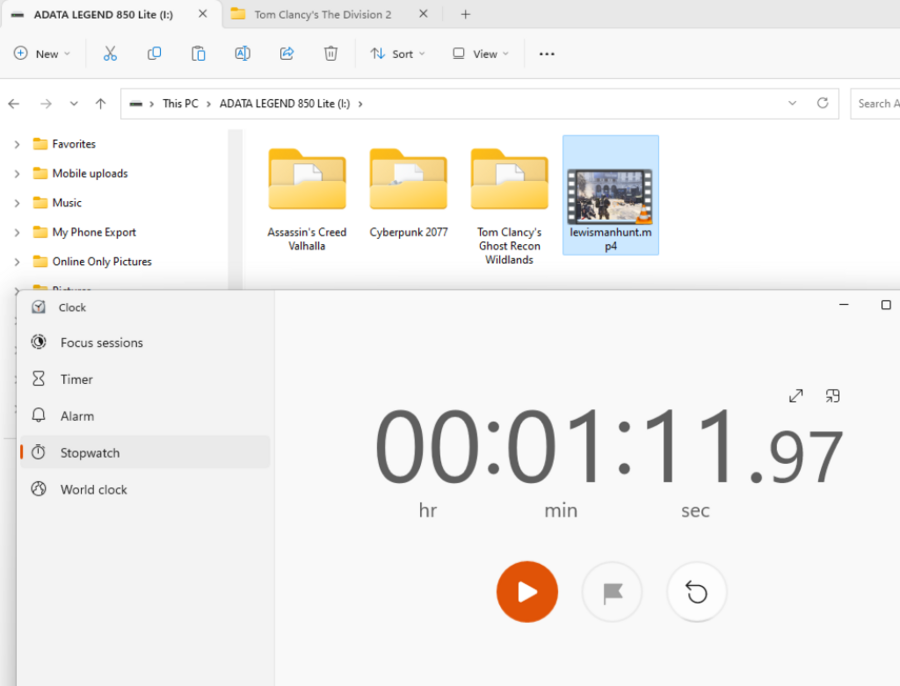Click the Clock app icon in the header

[x=38, y=307]
